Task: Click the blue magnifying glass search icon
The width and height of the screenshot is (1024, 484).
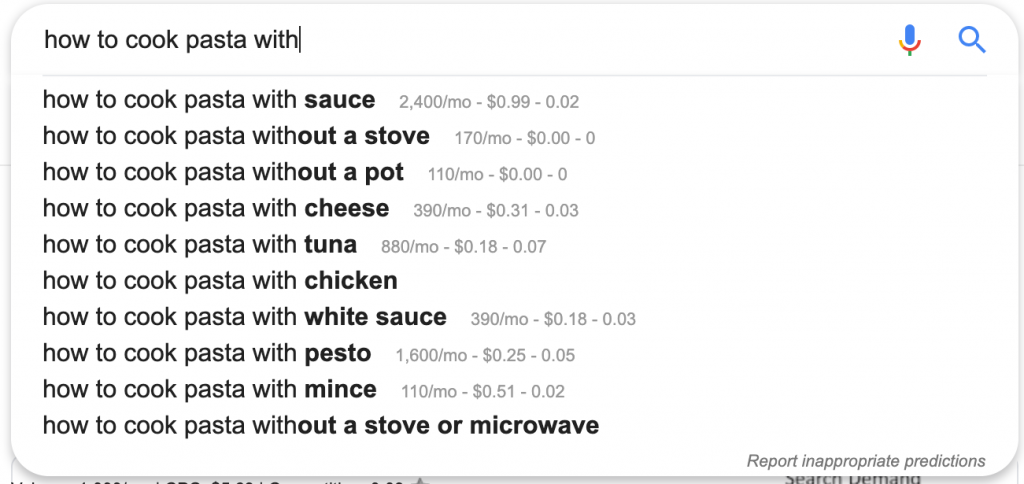Action: 972,40
